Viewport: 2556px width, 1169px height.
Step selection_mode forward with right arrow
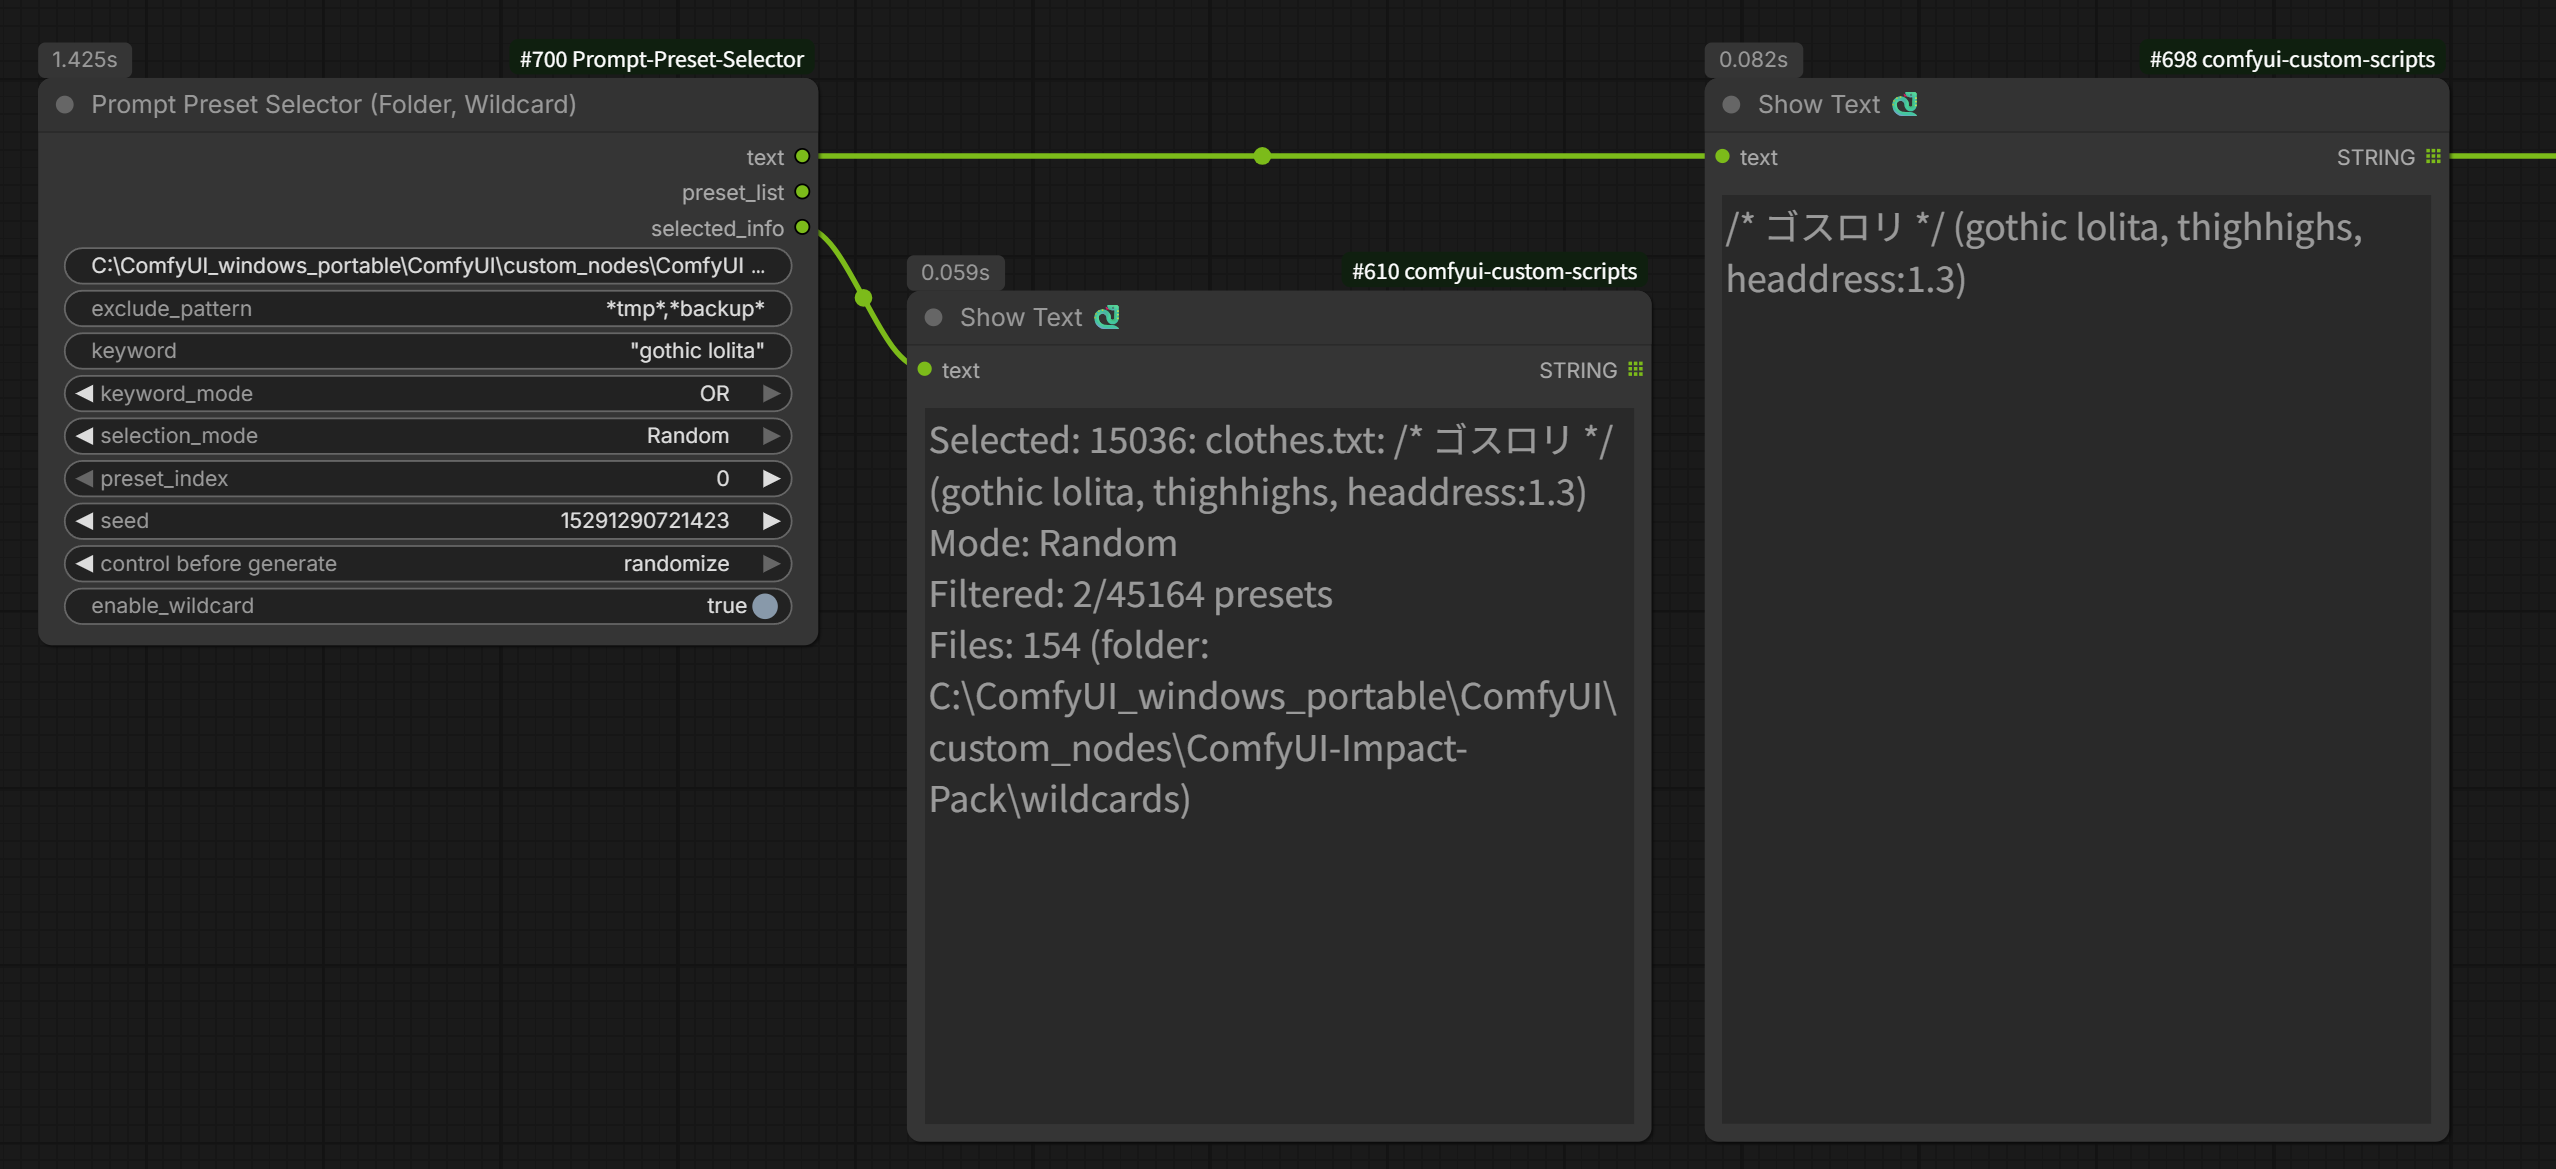pyautogui.click(x=771, y=436)
